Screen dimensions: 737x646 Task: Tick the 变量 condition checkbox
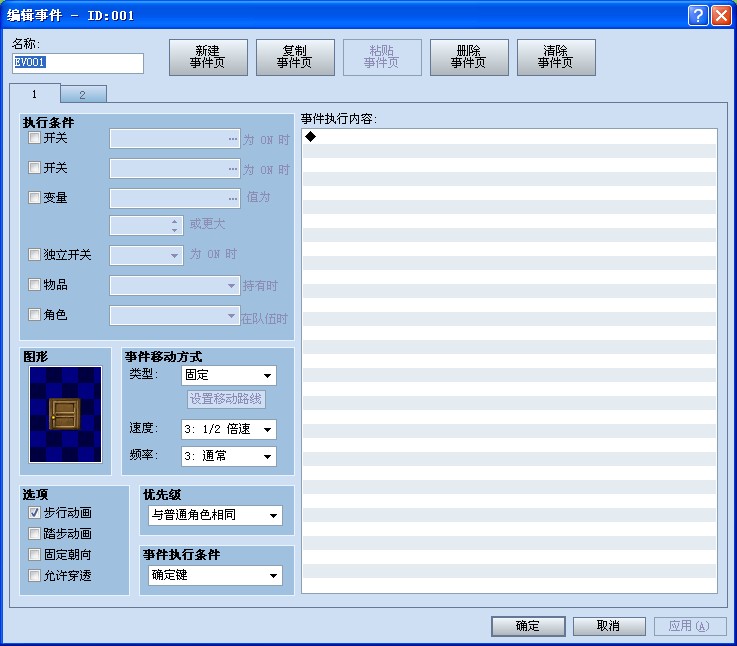pyautogui.click(x=34, y=197)
